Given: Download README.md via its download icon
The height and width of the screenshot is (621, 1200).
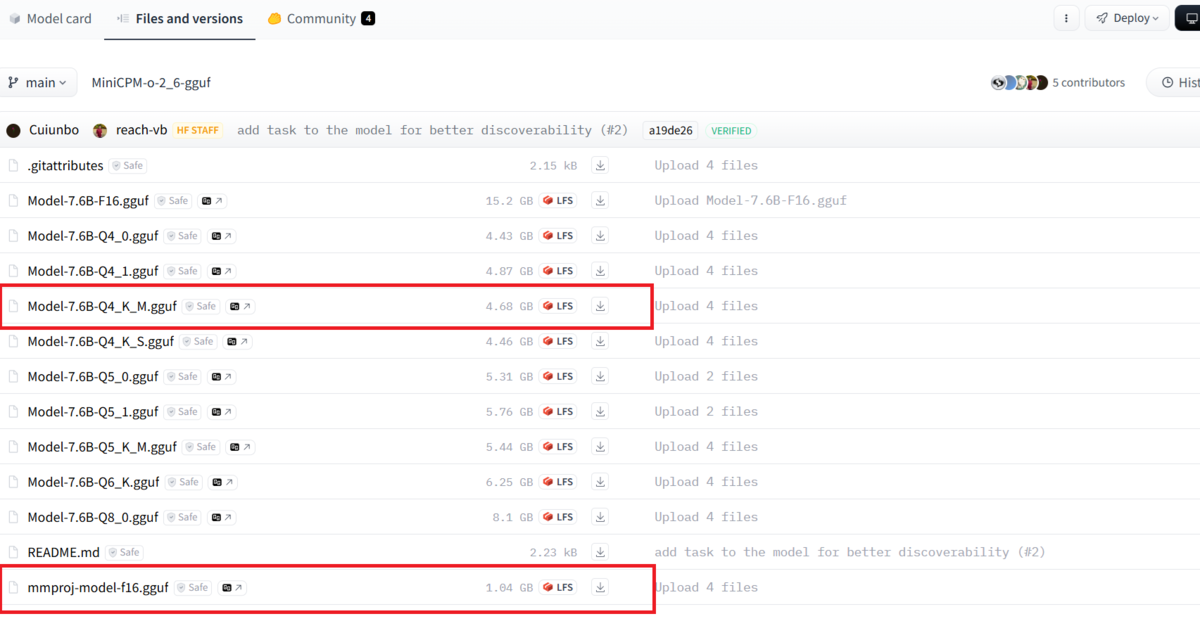Looking at the screenshot, I should pos(600,552).
